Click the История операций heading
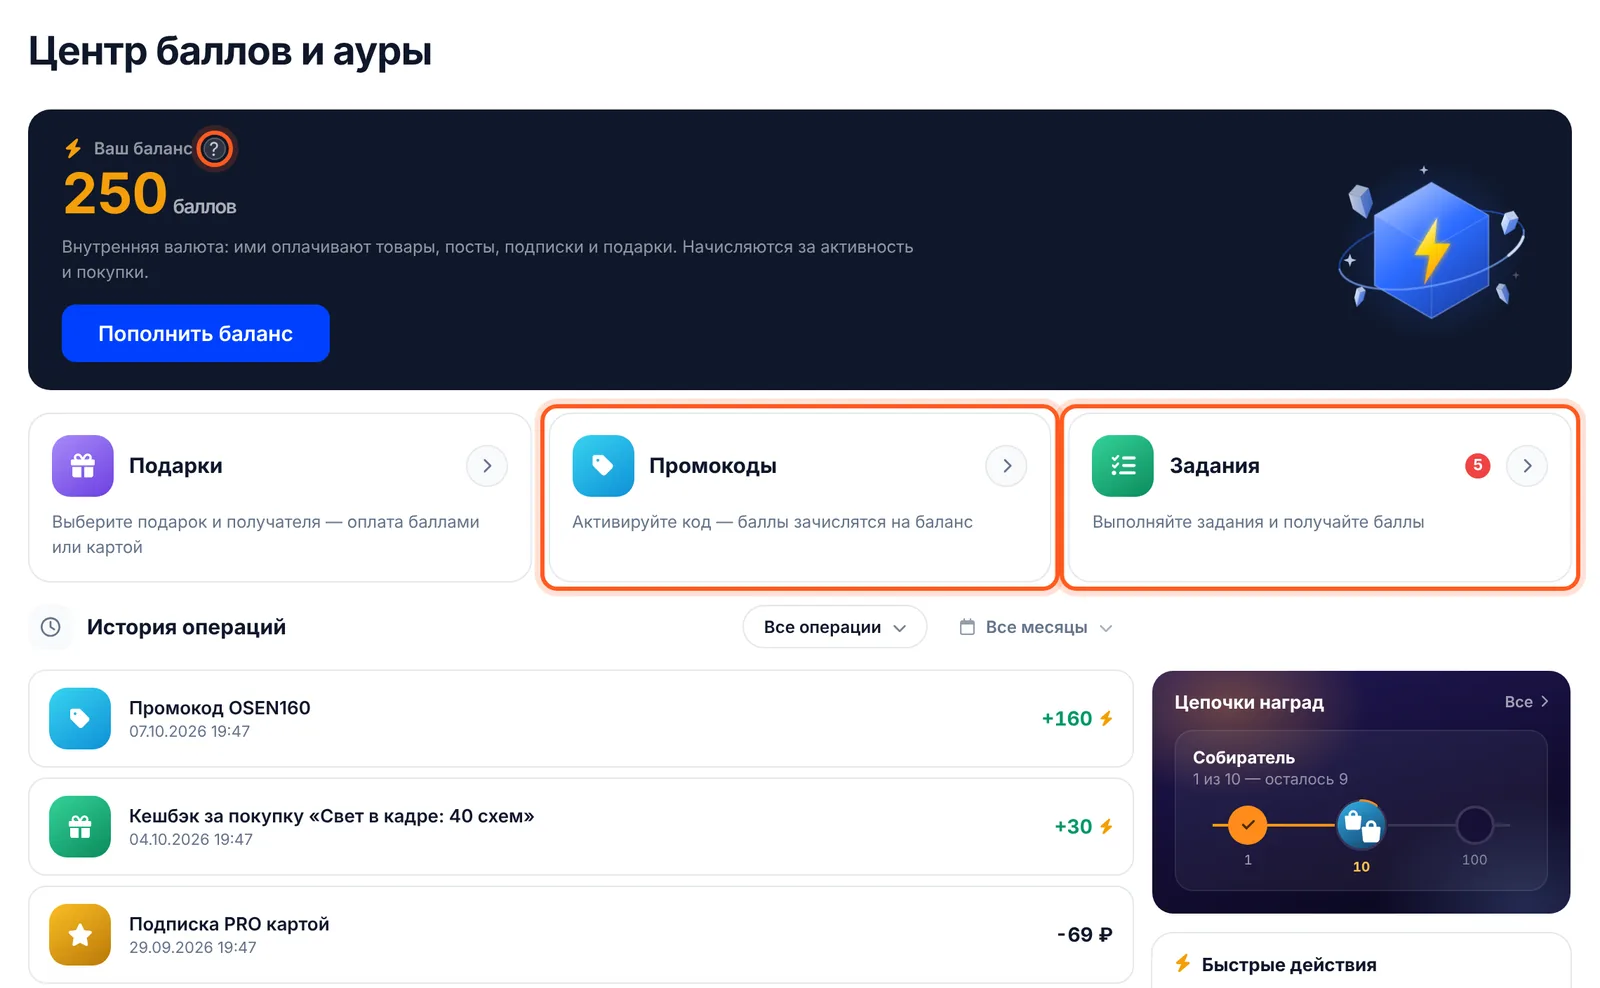This screenshot has width=1600, height=988. coord(186,627)
